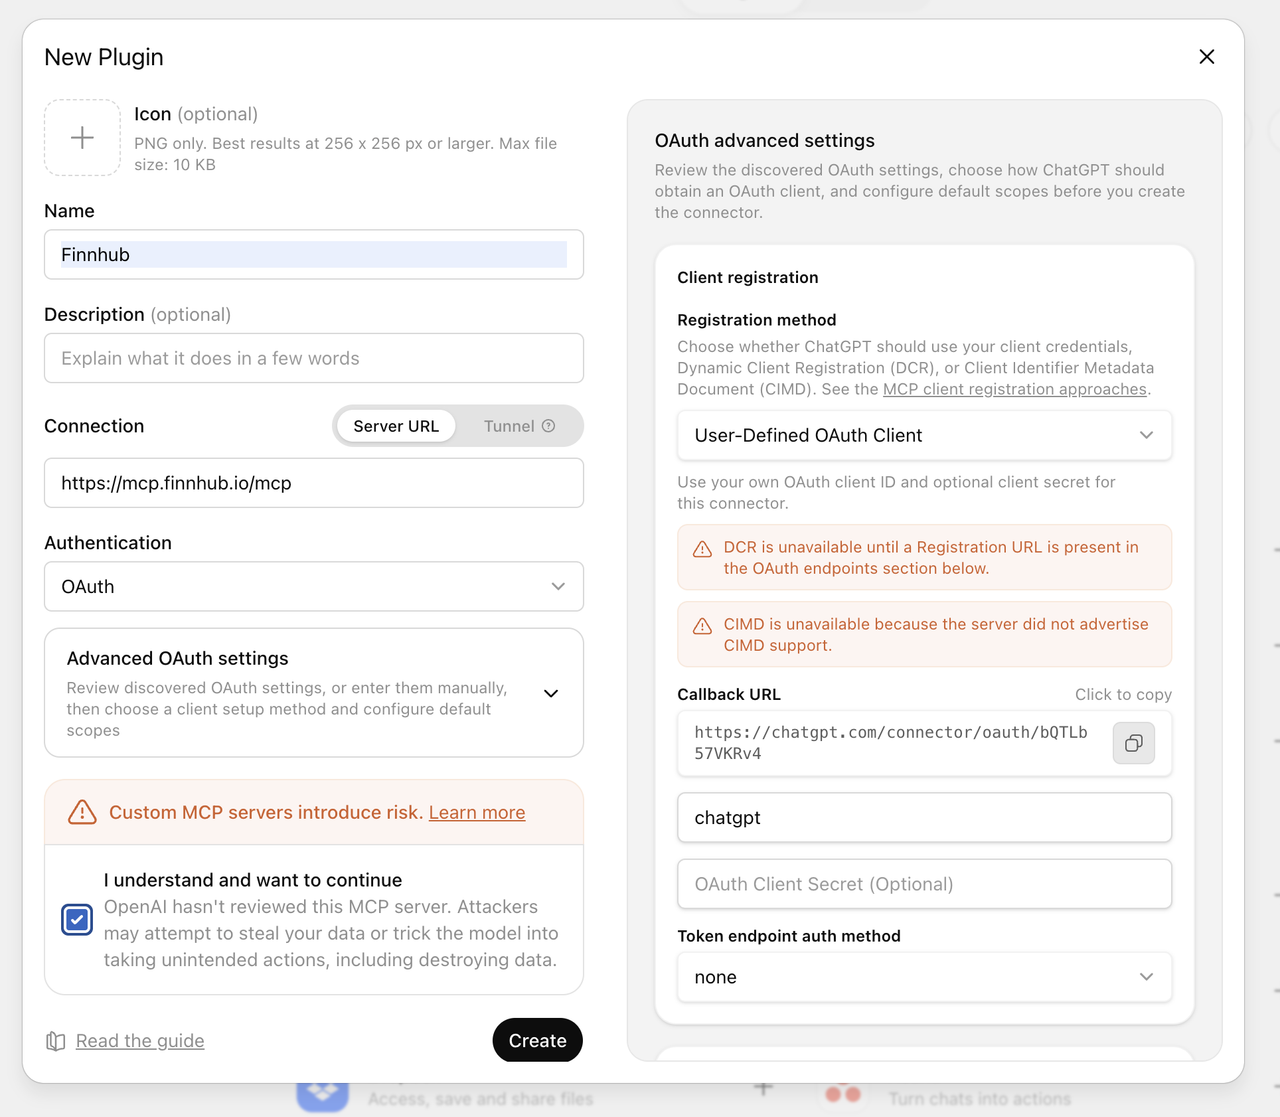Click the Registration method label
This screenshot has width=1280, height=1117.
(757, 320)
